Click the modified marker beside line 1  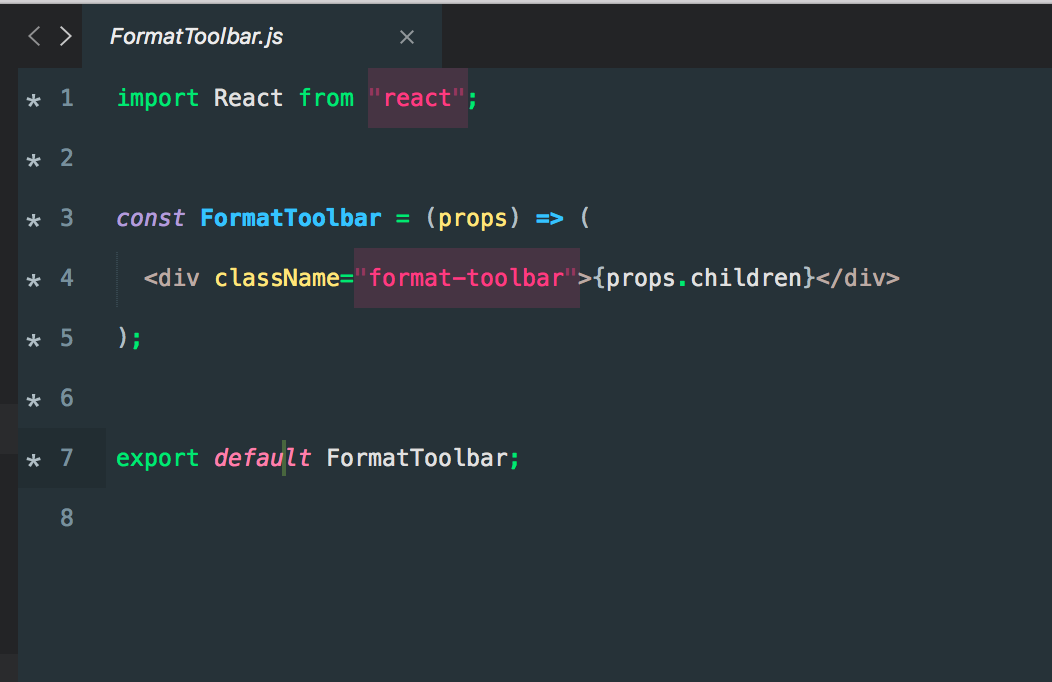tap(34, 101)
